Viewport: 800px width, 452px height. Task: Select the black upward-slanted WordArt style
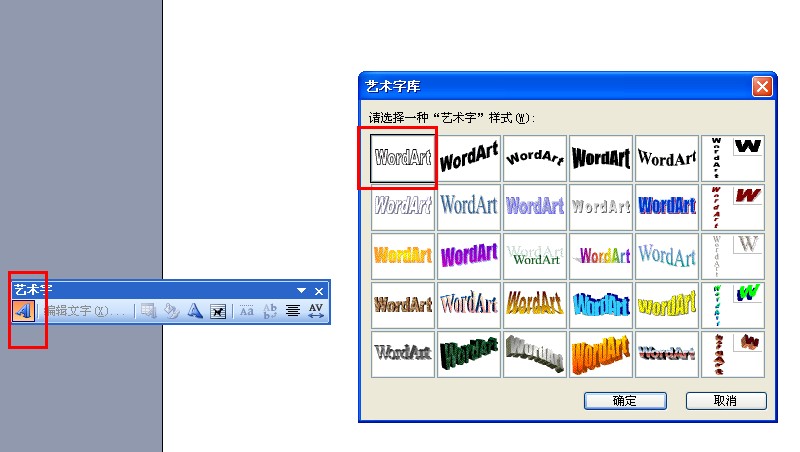(x=469, y=159)
